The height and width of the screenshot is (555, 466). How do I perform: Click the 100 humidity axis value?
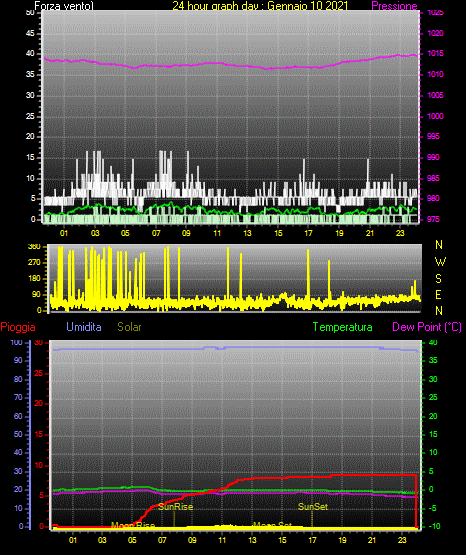(16, 342)
